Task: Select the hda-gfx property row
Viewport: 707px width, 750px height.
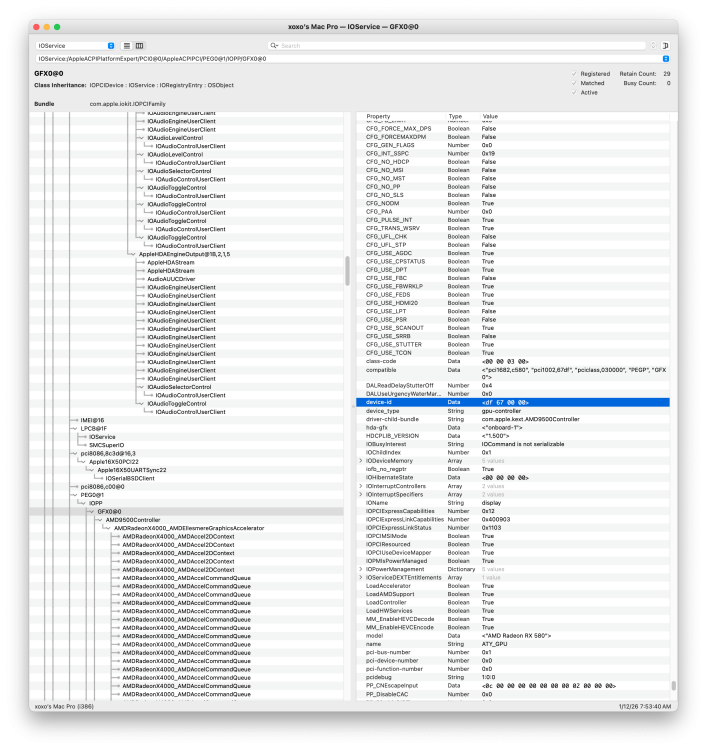Action: pyautogui.click(x=513, y=428)
